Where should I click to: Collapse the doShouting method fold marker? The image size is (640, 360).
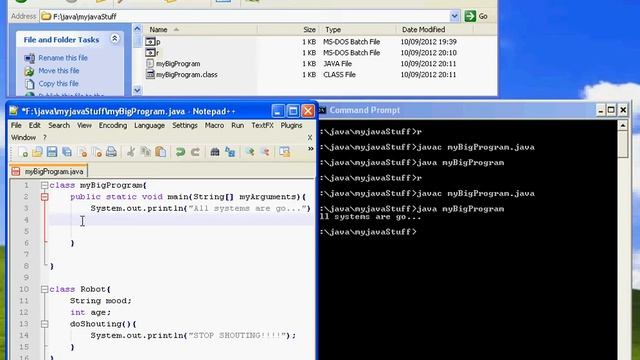(x=44, y=324)
